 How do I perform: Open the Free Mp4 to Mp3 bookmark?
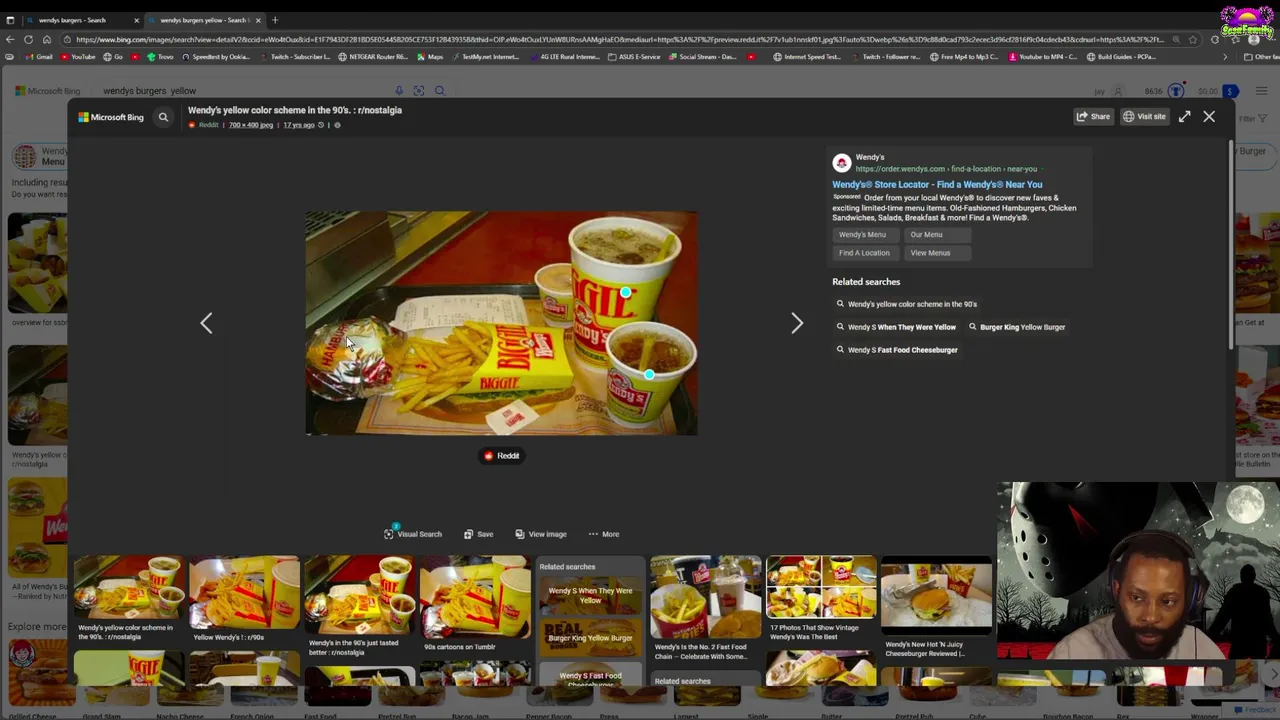[x=964, y=57]
